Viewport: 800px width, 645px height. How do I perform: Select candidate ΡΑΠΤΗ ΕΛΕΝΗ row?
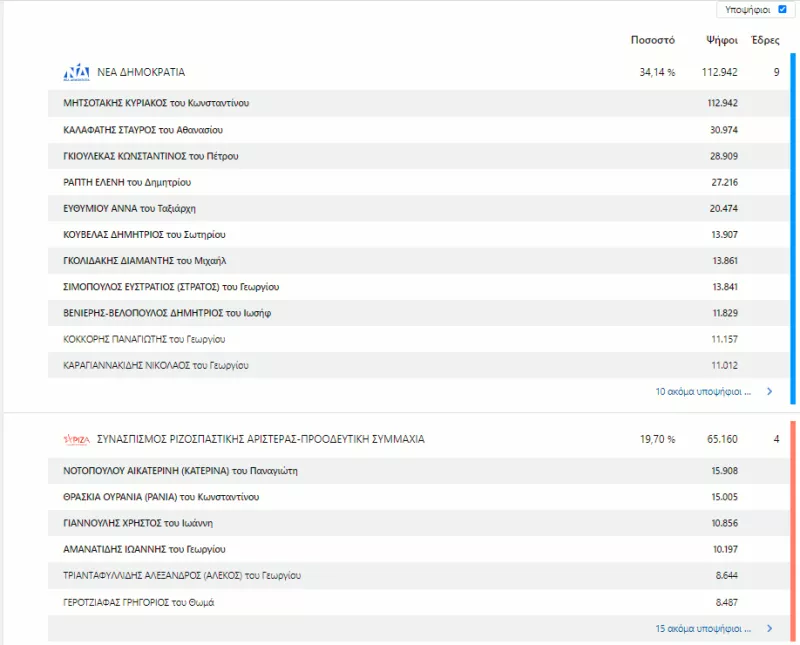coord(418,182)
